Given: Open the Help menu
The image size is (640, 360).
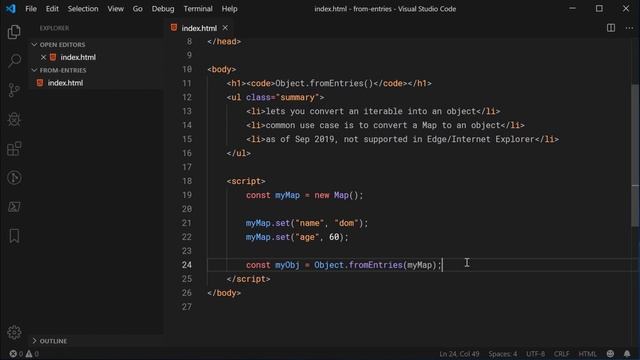Looking at the screenshot, I should tap(229, 9).
